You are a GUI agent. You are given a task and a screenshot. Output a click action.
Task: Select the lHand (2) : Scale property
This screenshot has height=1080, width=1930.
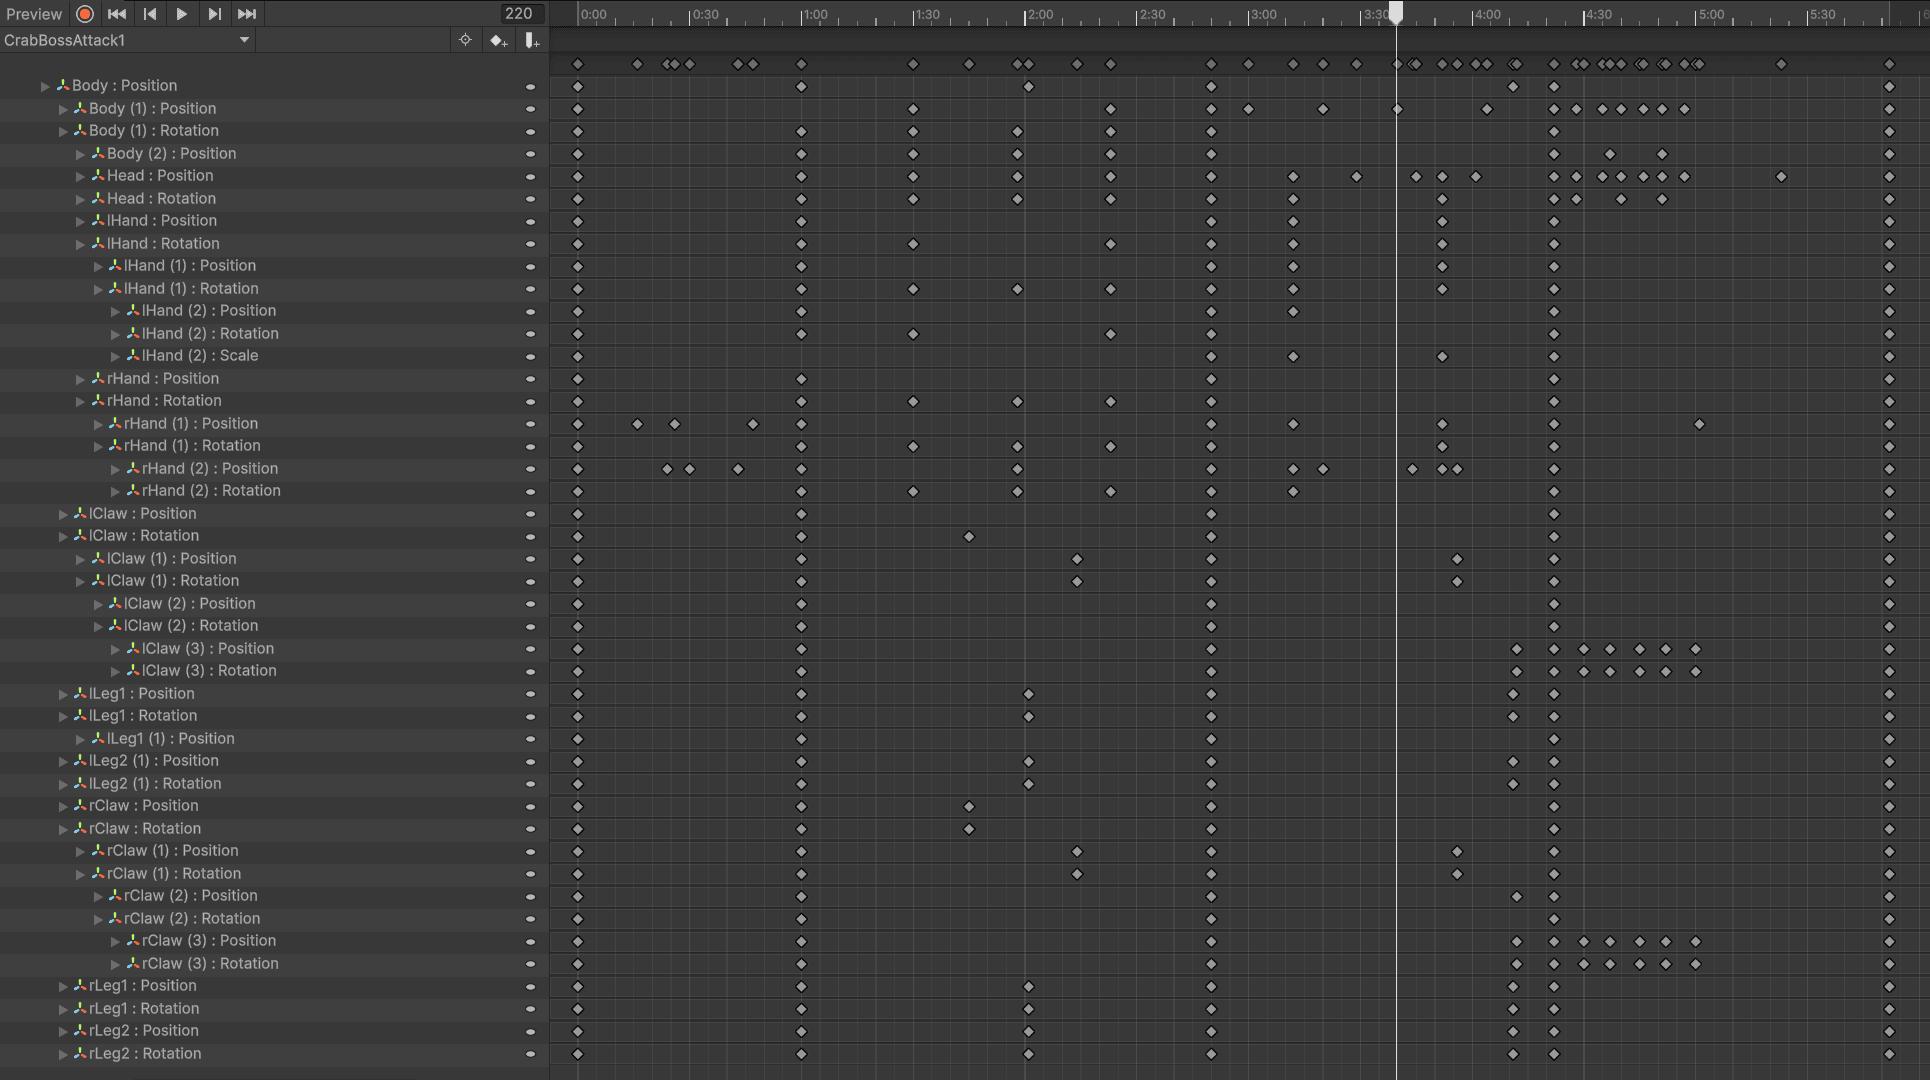pyautogui.click(x=199, y=356)
